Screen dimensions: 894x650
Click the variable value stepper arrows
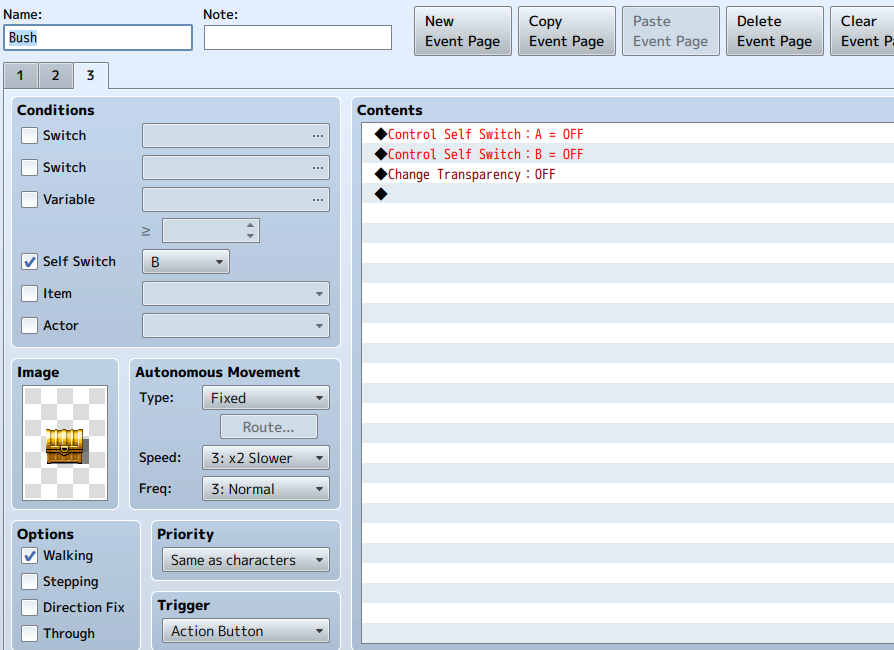click(x=250, y=230)
